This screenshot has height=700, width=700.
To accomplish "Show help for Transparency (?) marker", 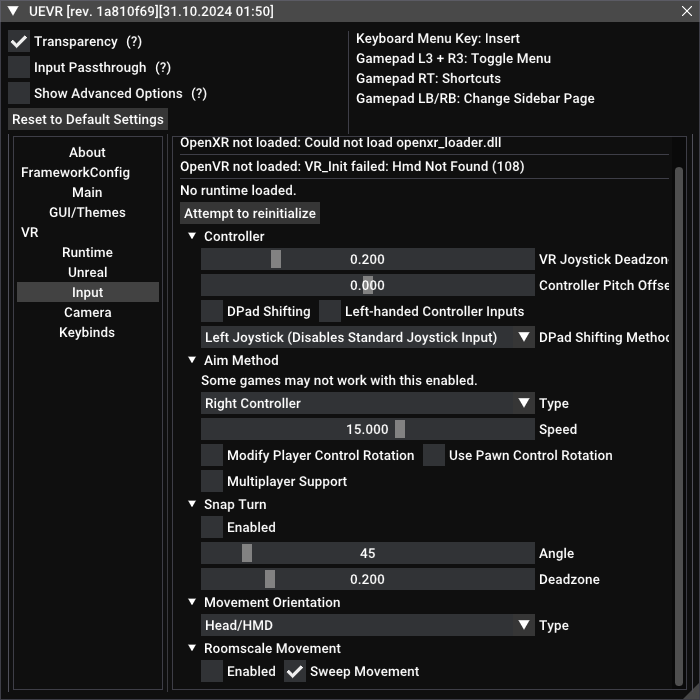I will coord(134,42).
